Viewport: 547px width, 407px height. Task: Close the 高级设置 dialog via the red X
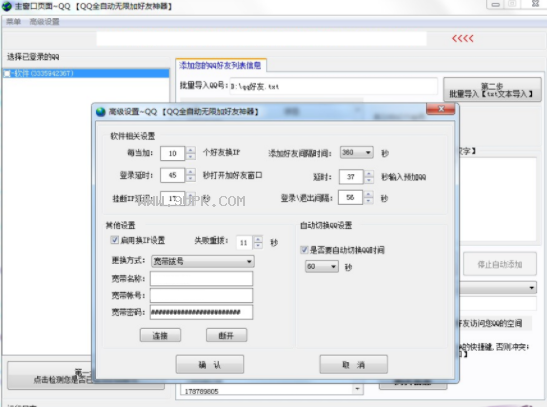tap(441, 109)
